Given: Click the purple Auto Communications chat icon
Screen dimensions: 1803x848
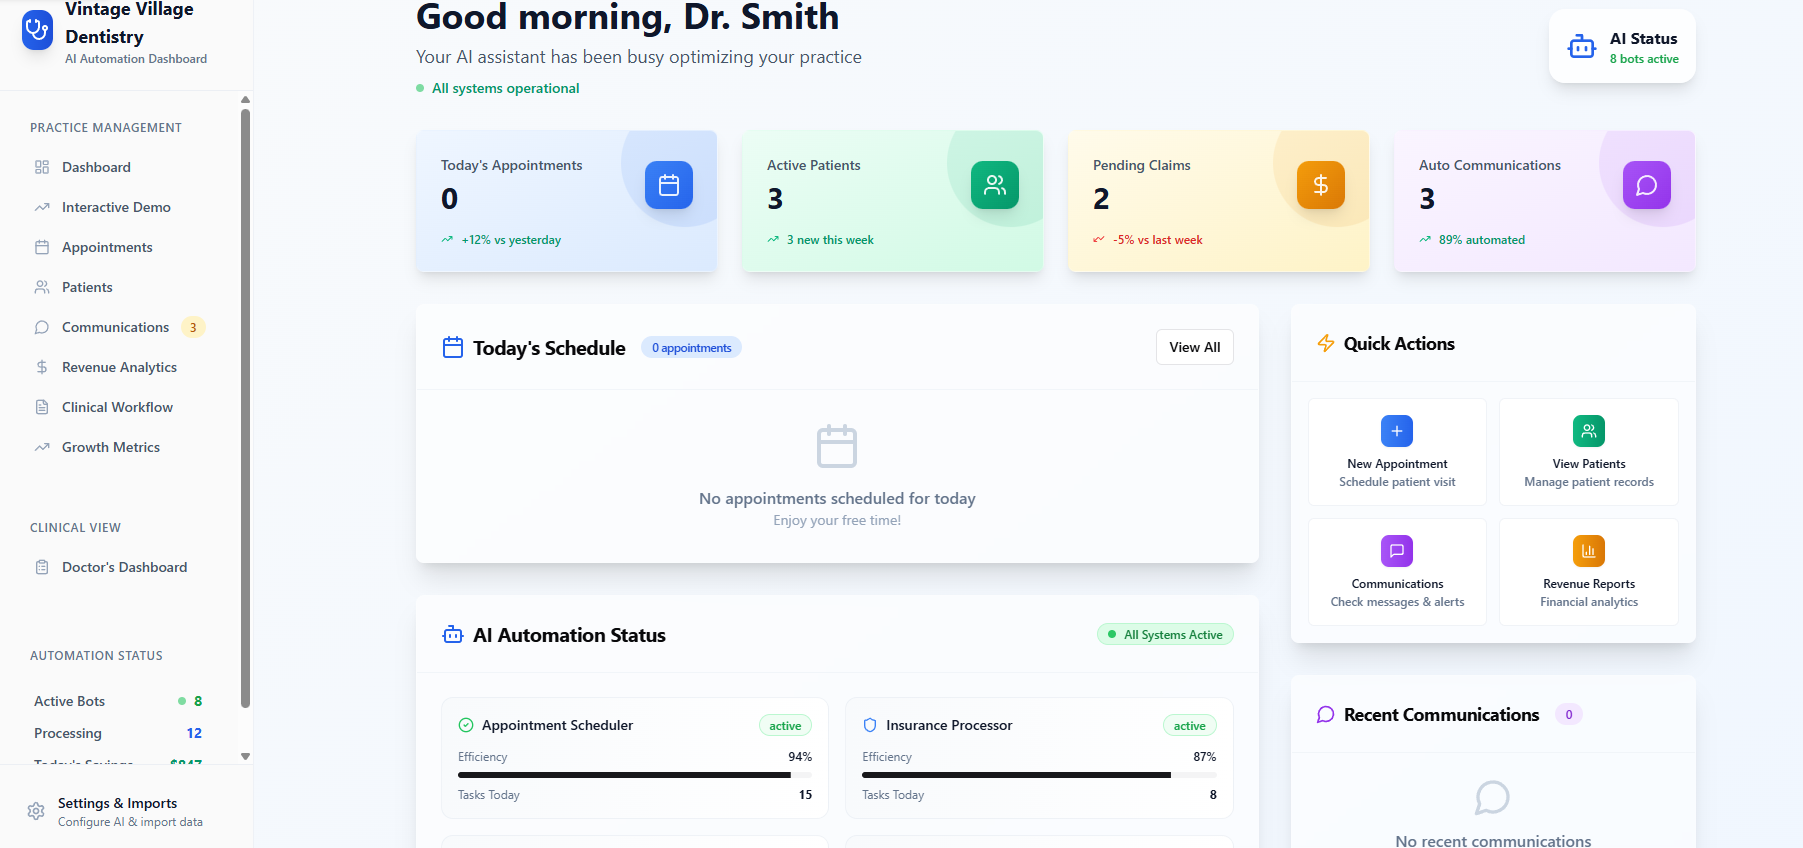Looking at the screenshot, I should 1646,185.
